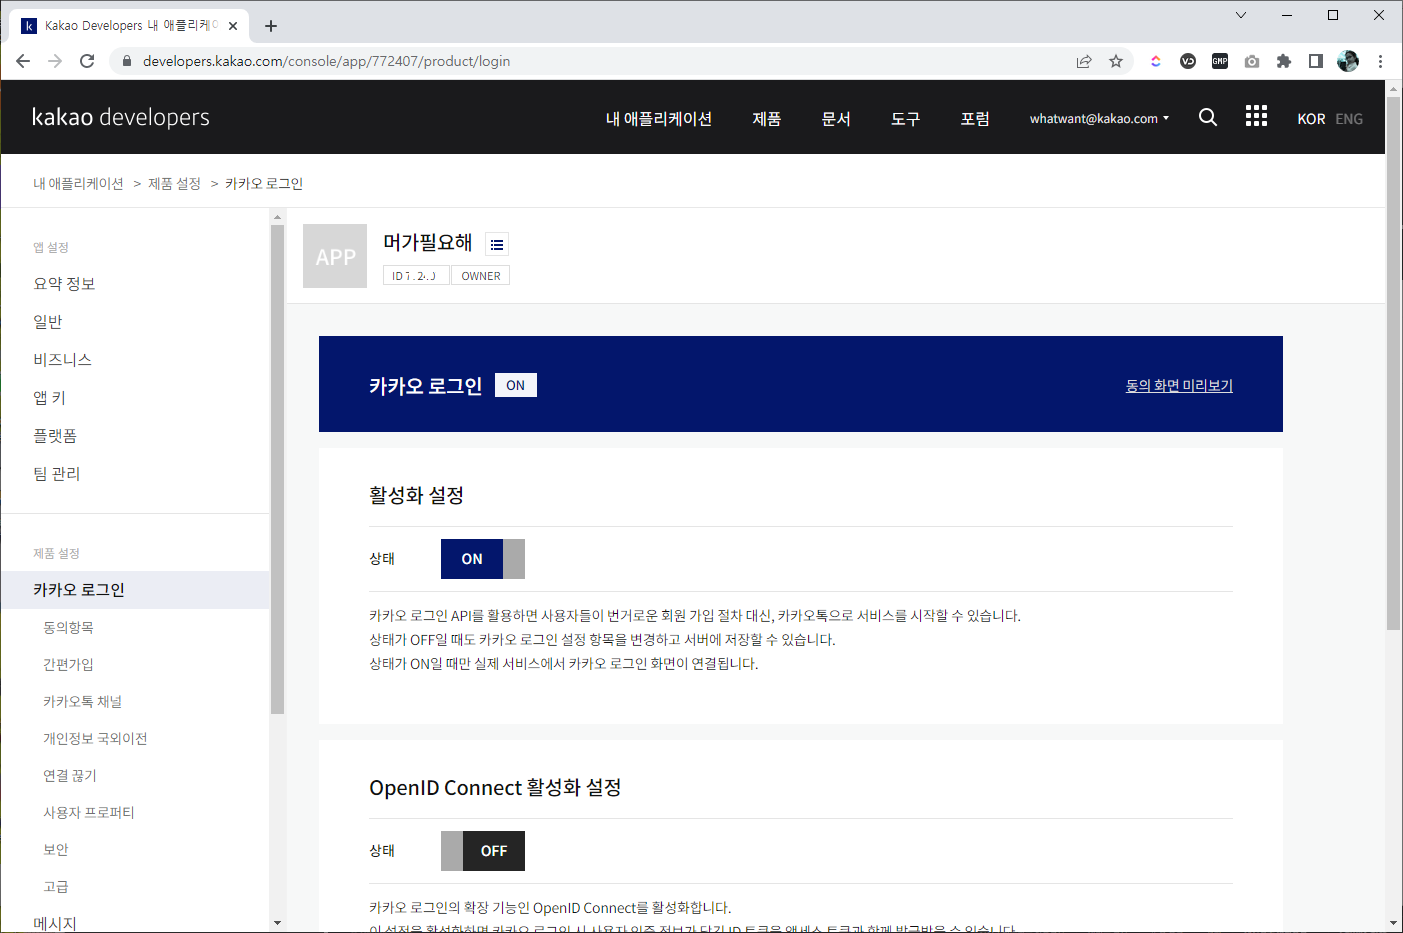Open 제품 in top navigation

(x=767, y=118)
